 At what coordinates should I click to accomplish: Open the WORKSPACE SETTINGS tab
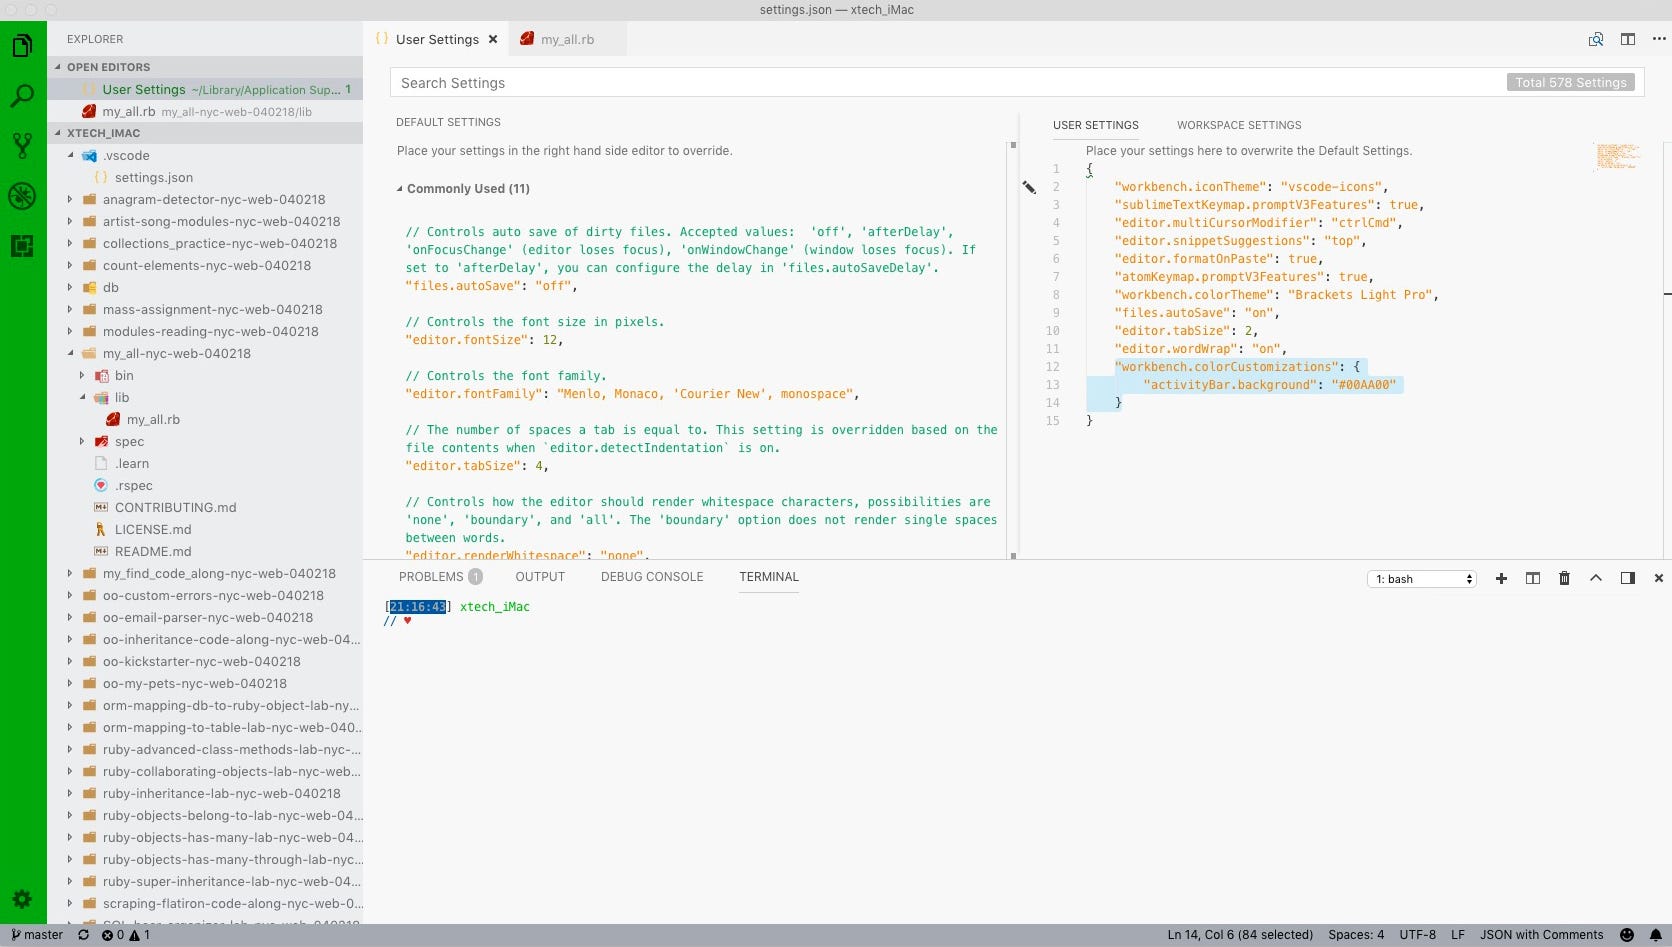pos(1238,125)
